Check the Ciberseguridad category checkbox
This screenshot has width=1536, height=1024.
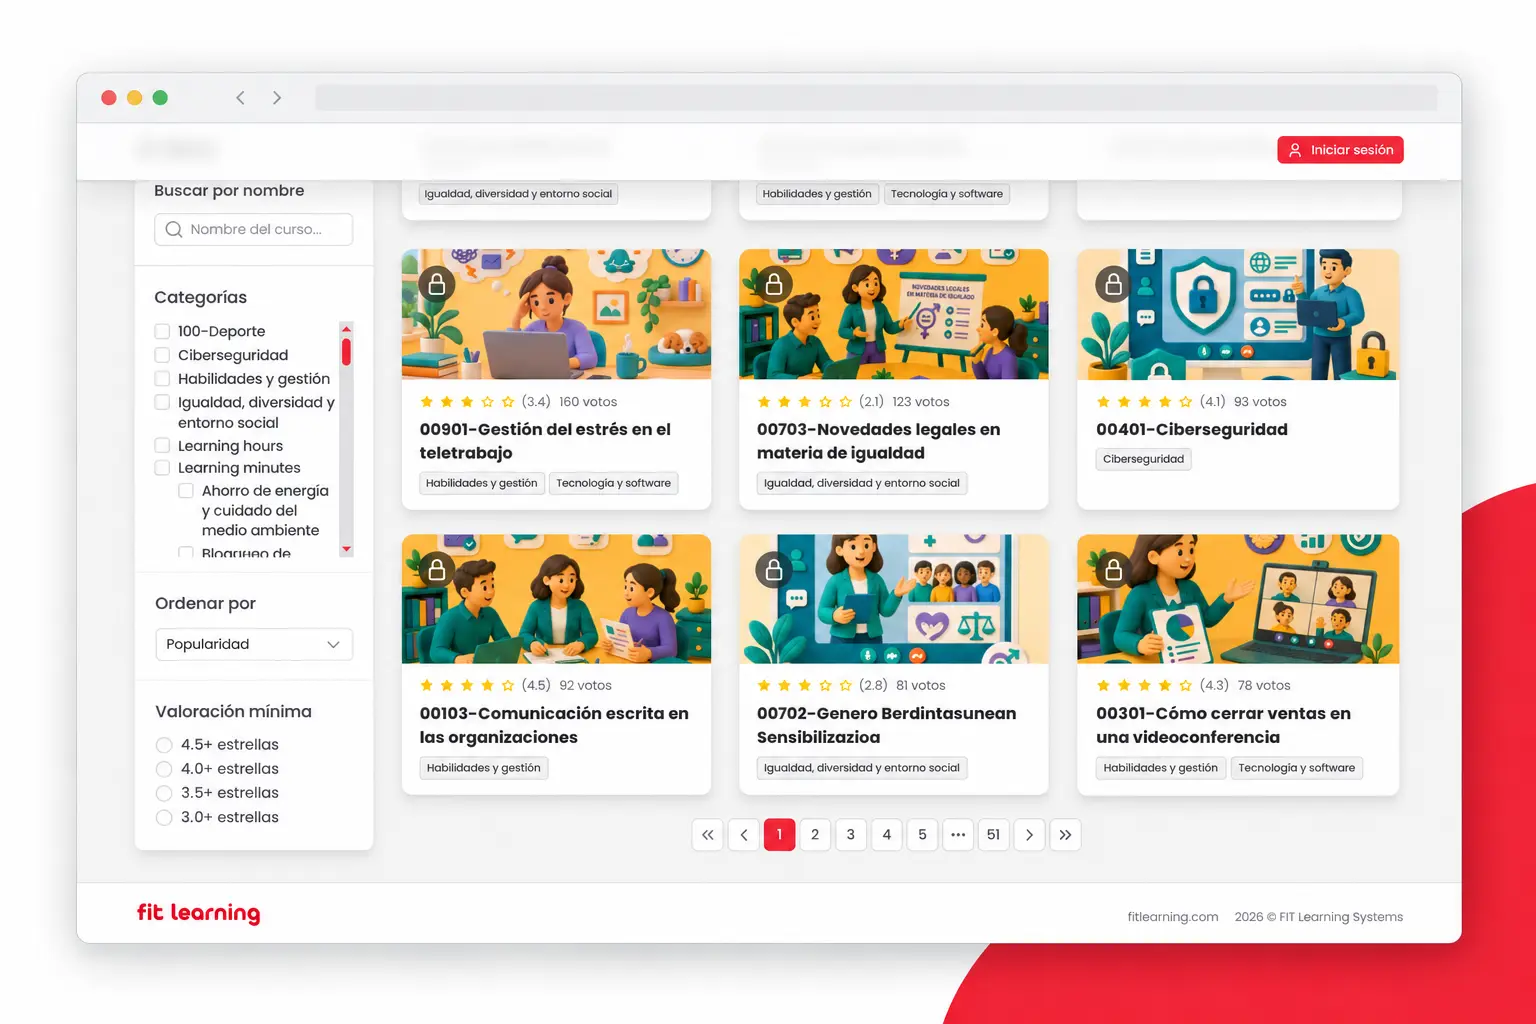162,355
